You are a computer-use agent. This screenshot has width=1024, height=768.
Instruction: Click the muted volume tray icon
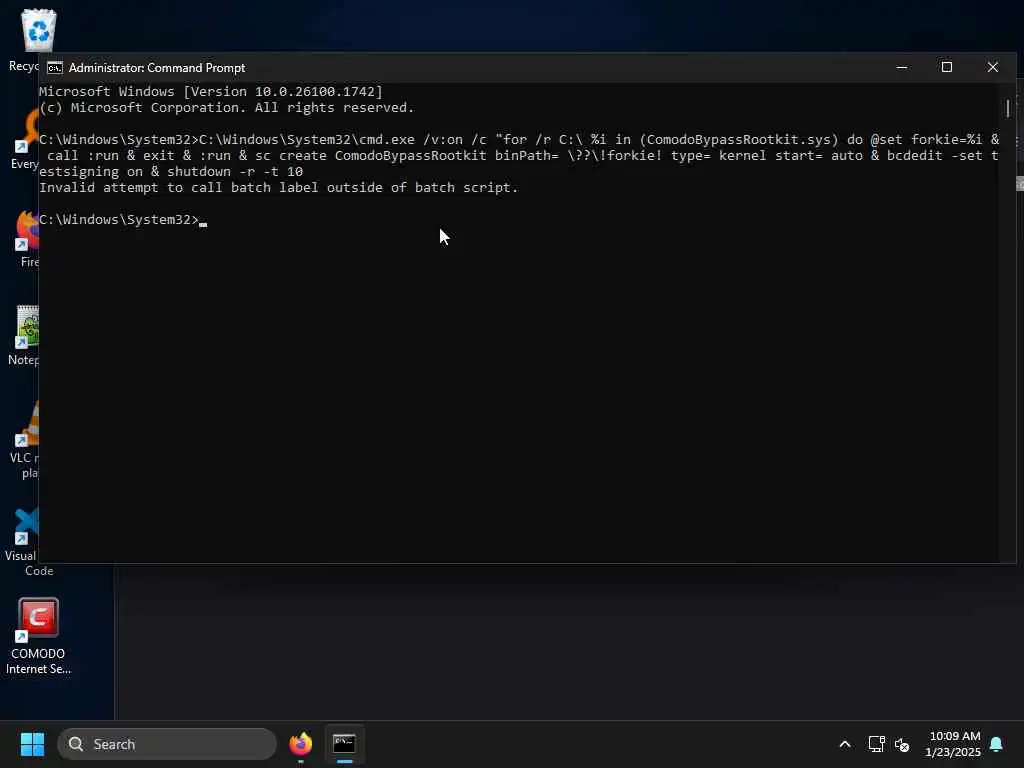click(902, 744)
